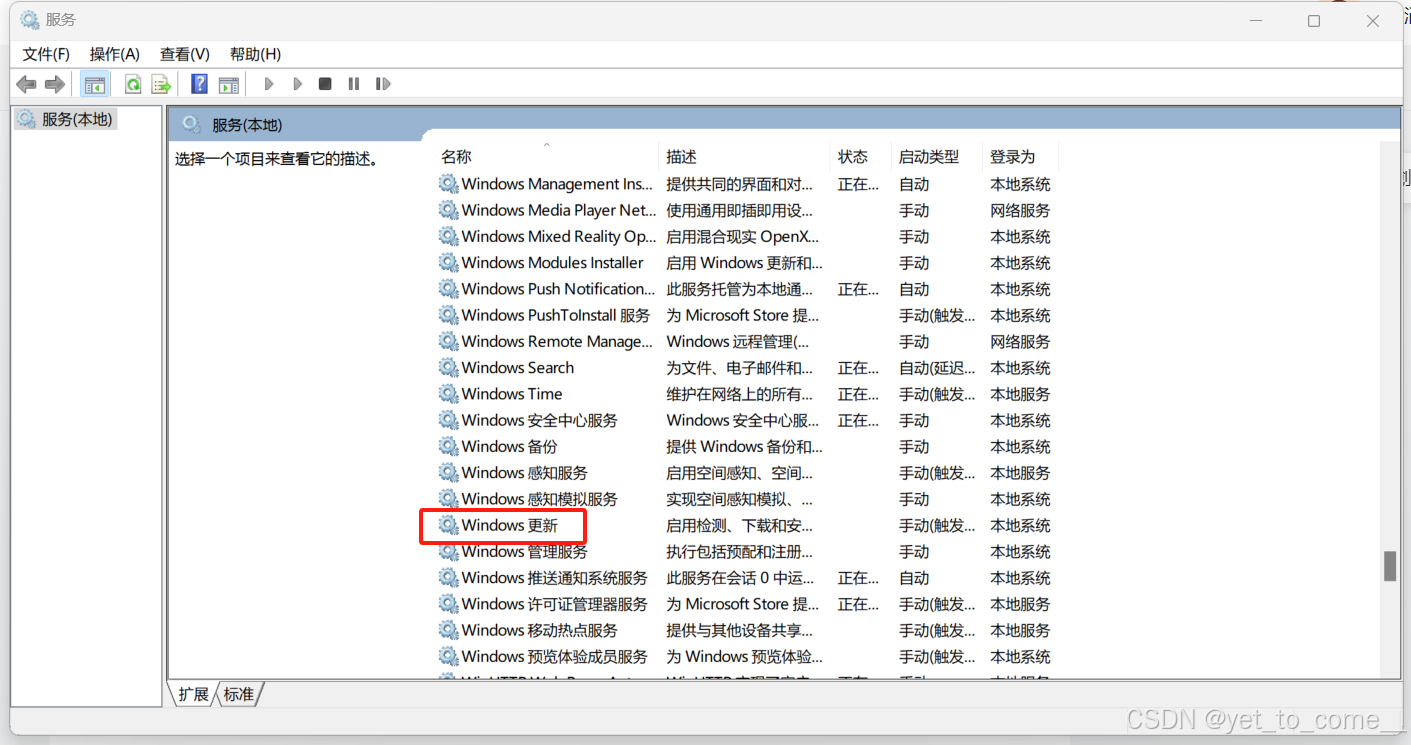The image size is (1411, 745).
Task: Click the Back arrow toolbar icon
Action: point(26,84)
